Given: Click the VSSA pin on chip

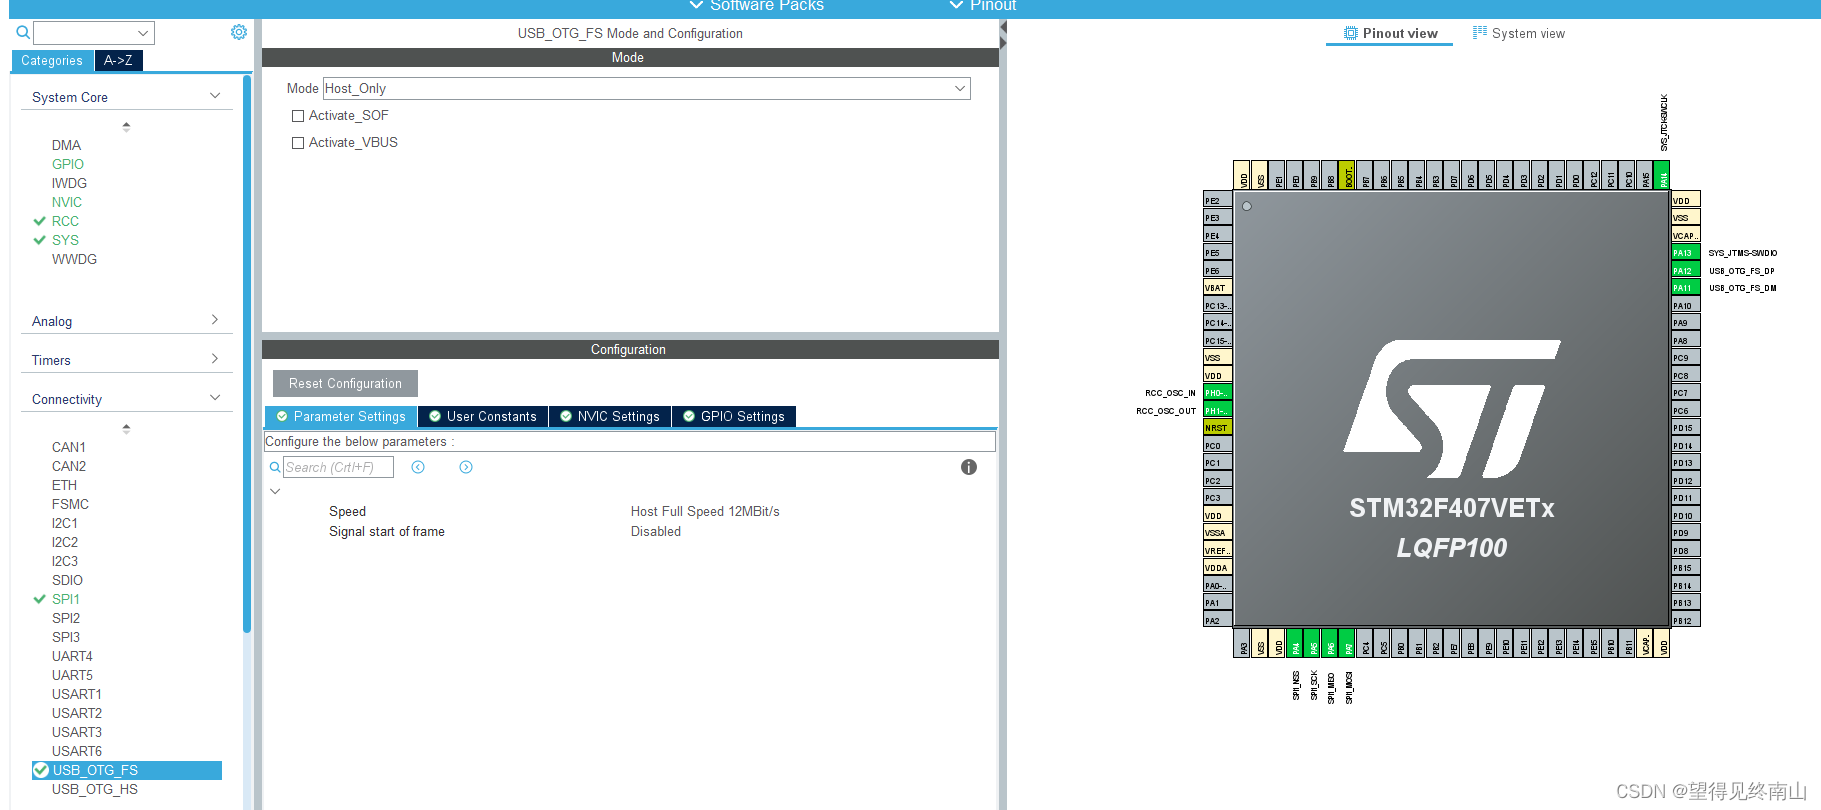Looking at the screenshot, I should [1217, 533].
